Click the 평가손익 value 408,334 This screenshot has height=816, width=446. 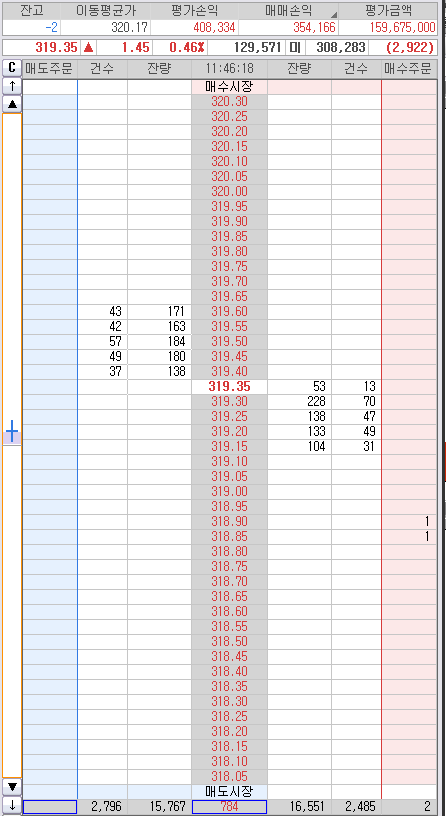195,28
